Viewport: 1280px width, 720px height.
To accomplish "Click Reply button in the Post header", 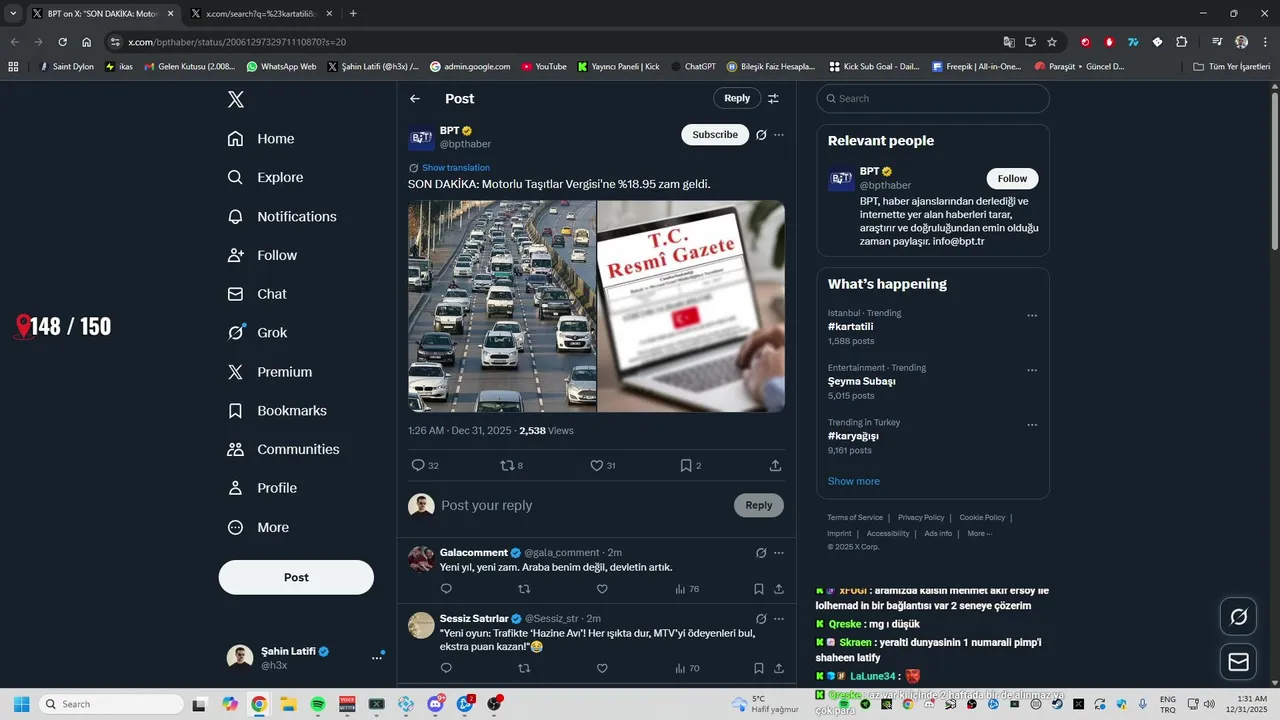I will pyautogui.click(x=737, y=98).
